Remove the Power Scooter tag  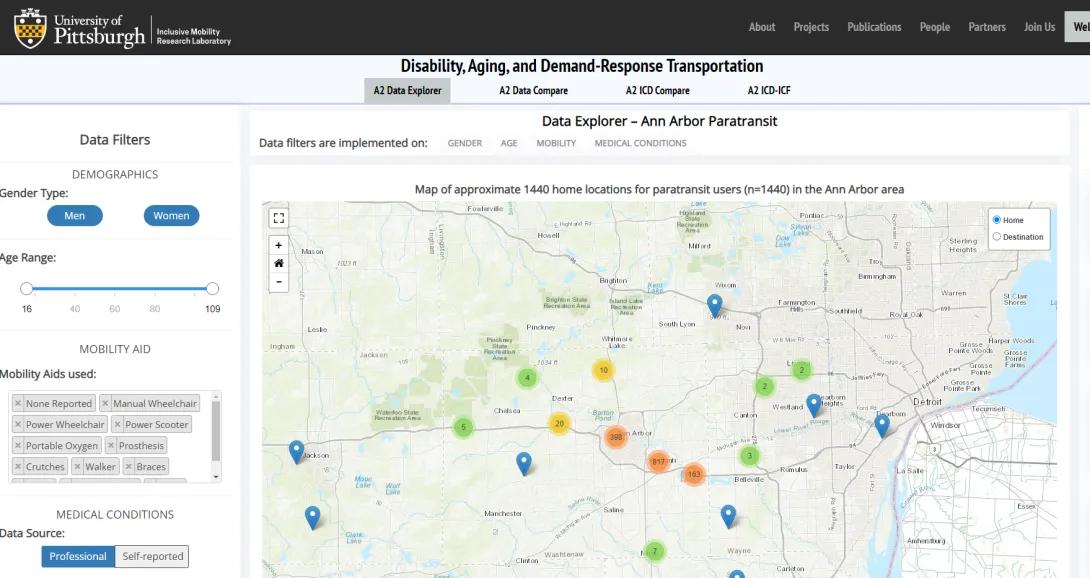(x=117, y=424)
